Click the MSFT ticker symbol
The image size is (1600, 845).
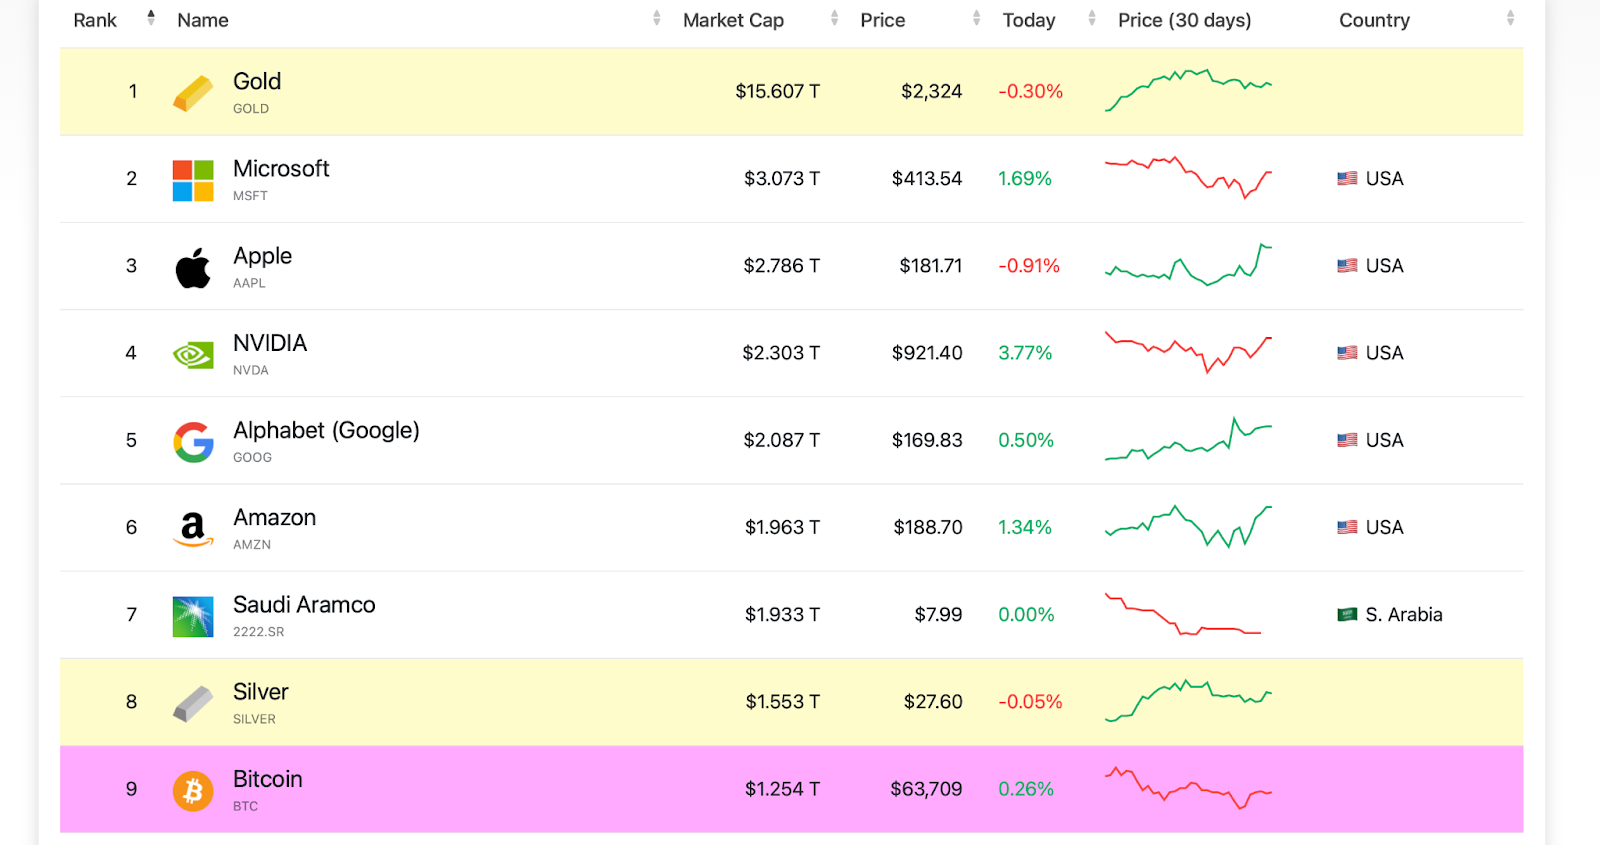[250, 196]
